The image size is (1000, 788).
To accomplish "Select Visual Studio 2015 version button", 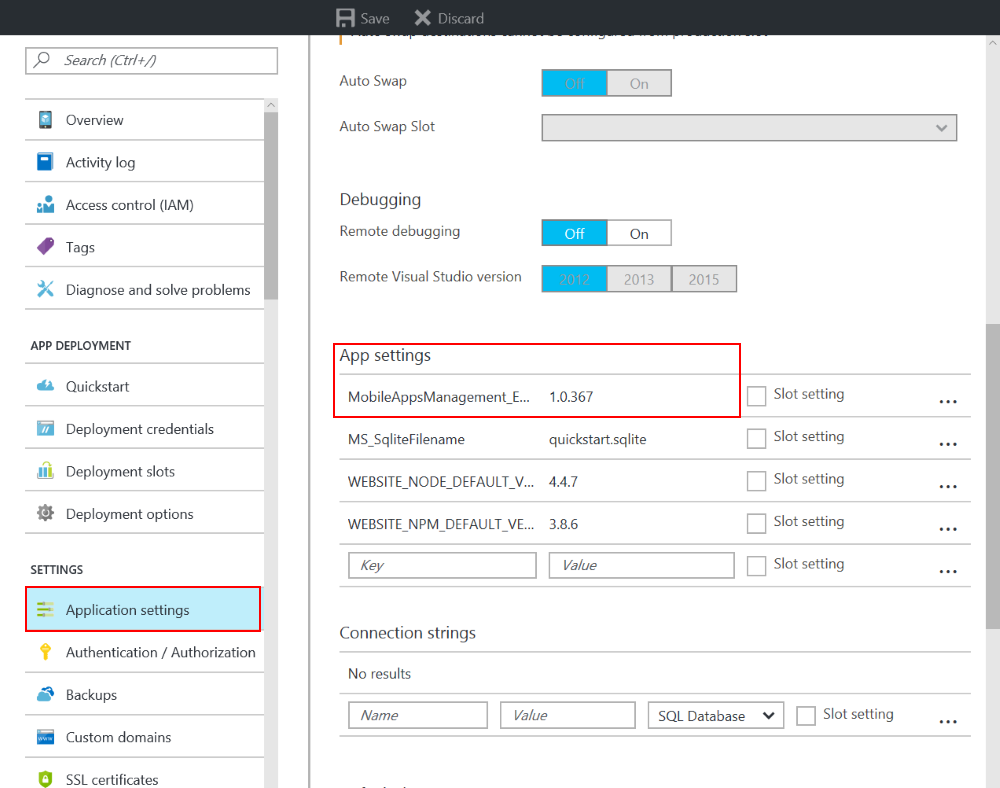I will 704,279.
